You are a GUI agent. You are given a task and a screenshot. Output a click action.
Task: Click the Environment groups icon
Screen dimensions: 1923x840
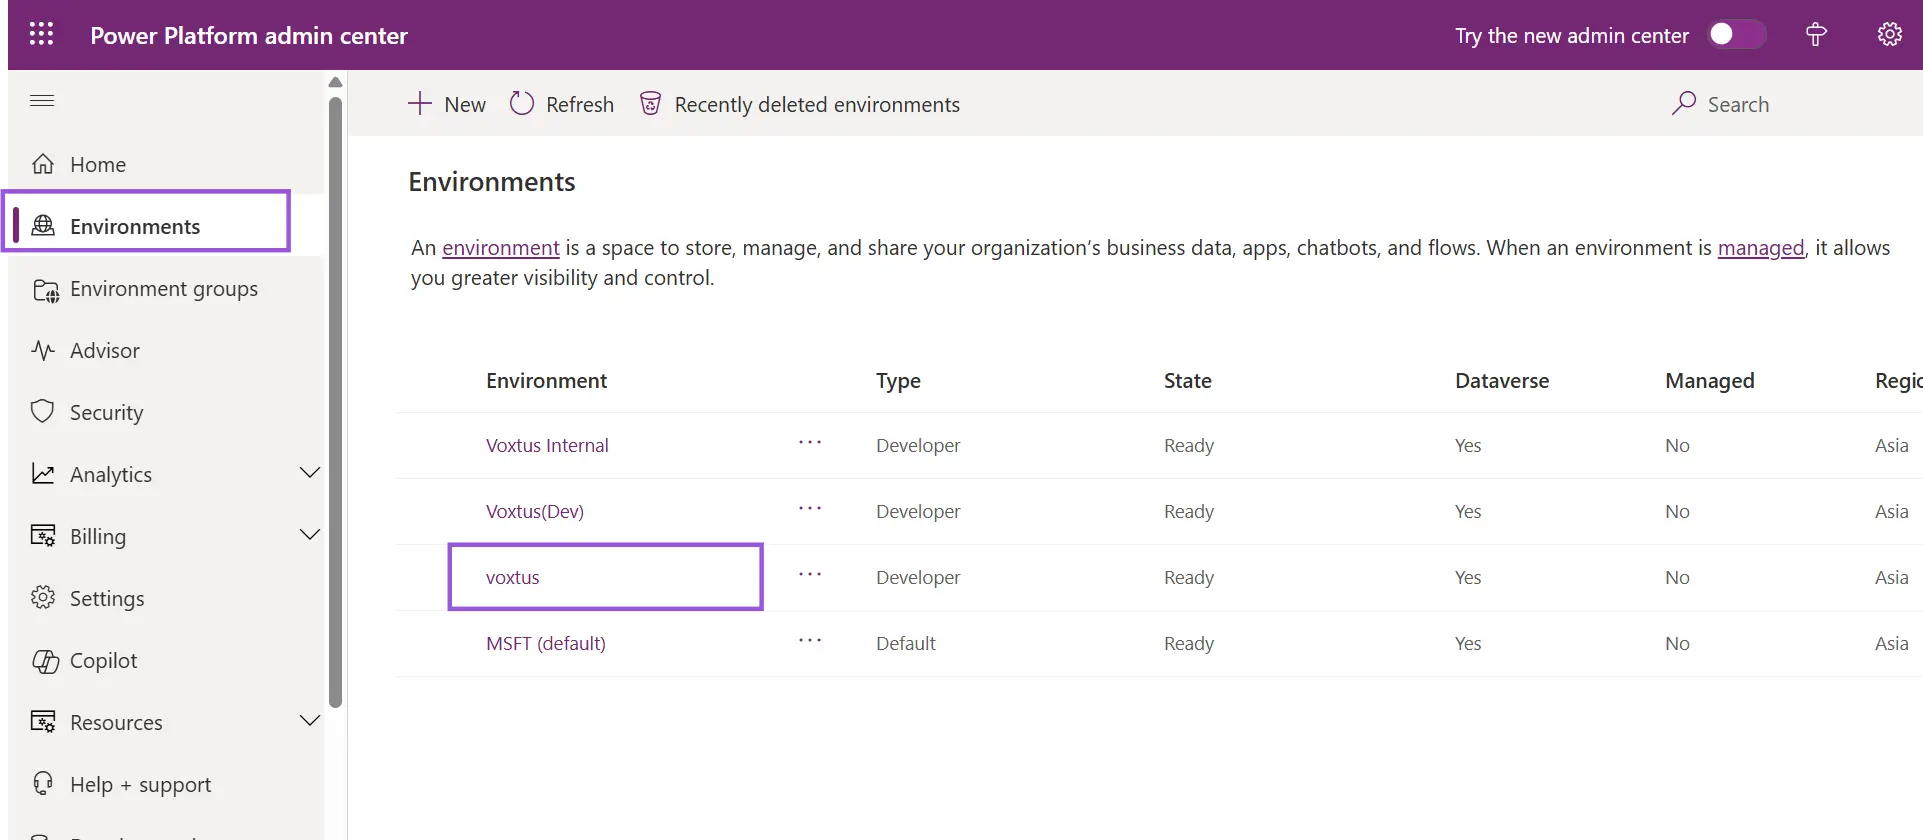pyautogui.click(x=45, y=289)
